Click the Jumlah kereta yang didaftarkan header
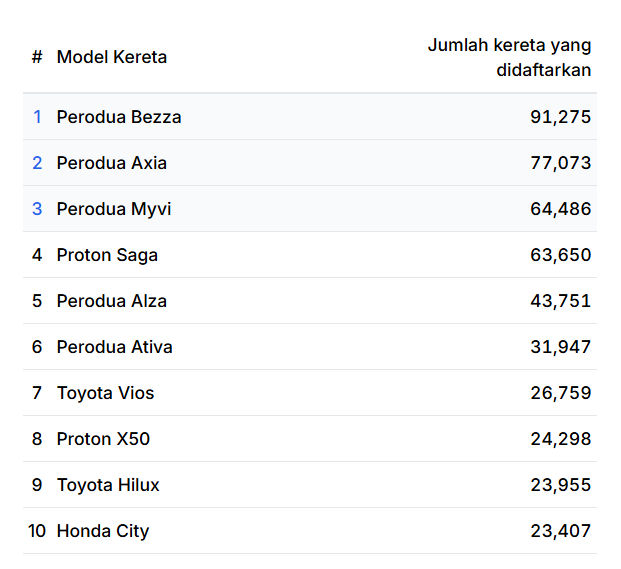The width and height of the screenshot is (621, 569). click(509, 57)
